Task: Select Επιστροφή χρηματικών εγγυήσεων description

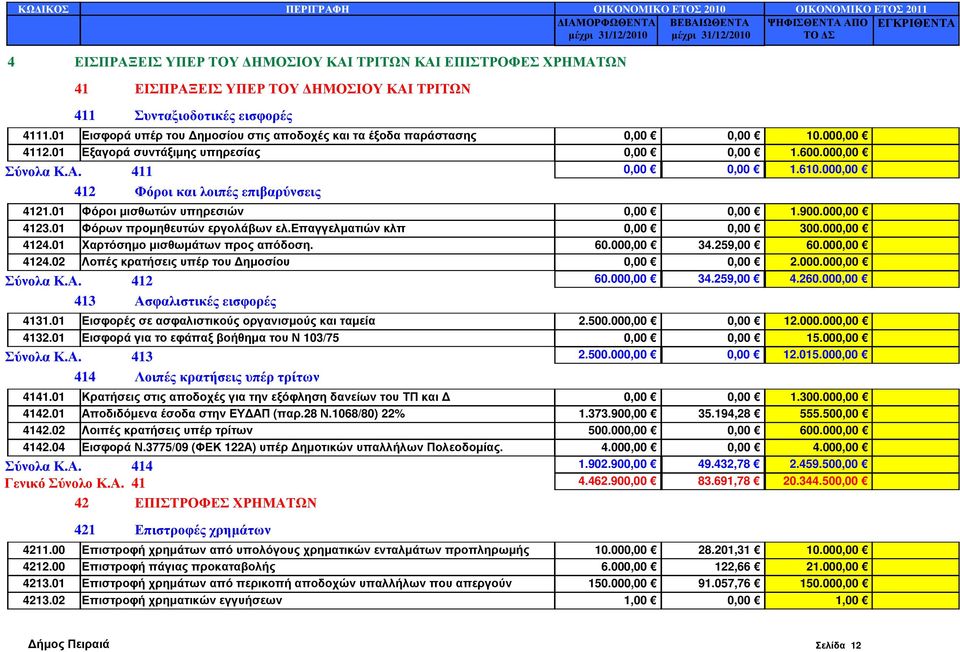Action: point(182,601)
